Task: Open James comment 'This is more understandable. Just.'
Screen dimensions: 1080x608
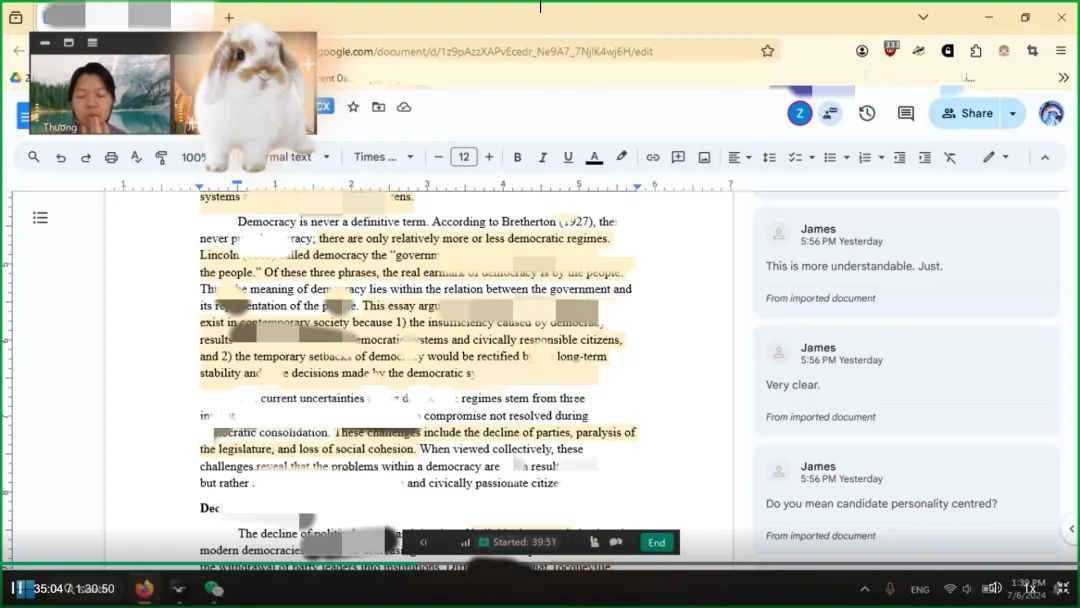Action: tap(906, 262)
